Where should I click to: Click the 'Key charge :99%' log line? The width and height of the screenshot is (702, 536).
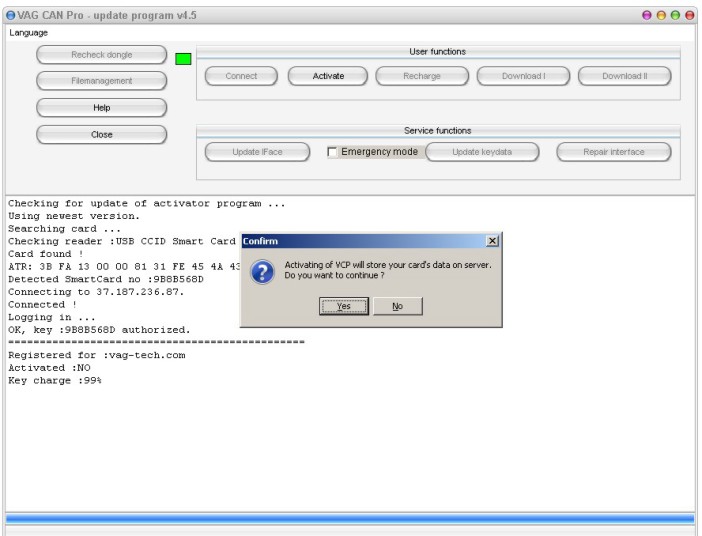coord(55,381)
